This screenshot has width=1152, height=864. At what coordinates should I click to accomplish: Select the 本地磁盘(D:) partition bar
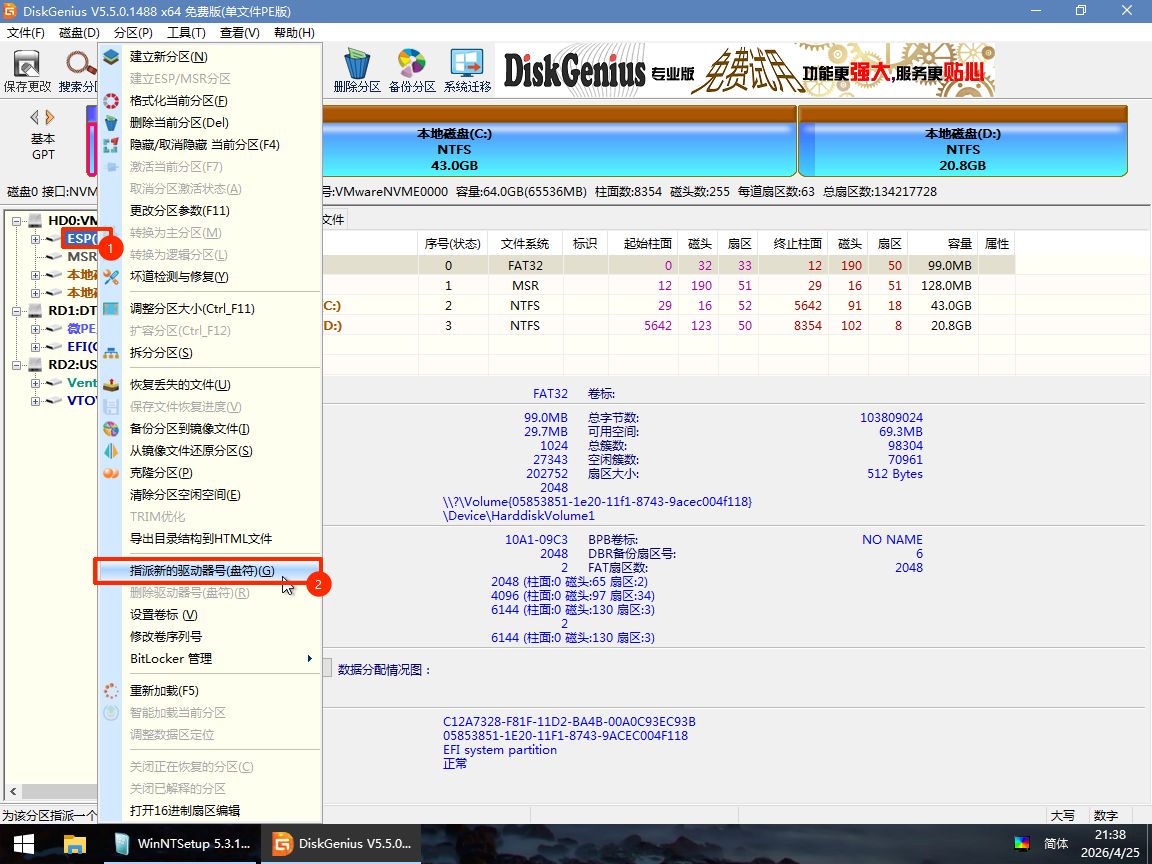tap(962, 141)
